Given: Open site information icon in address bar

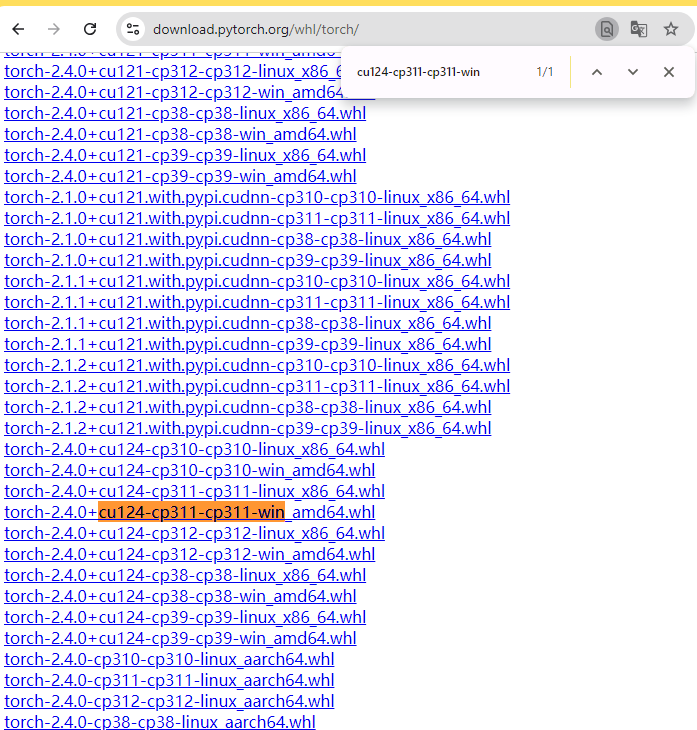Looking at the screenshot, I should point(133,29).
